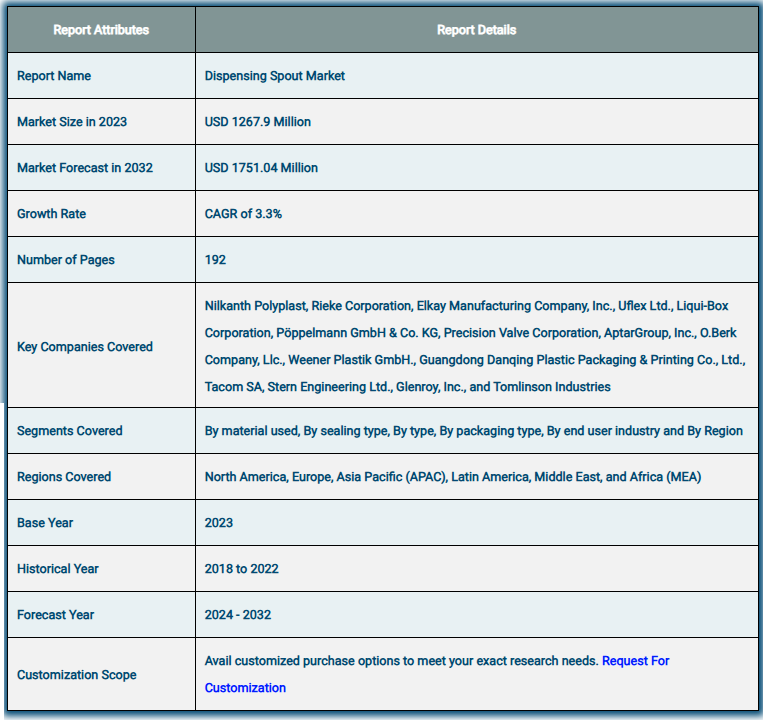
Task: Click the Customization Scope label
Action: point(76,675)
